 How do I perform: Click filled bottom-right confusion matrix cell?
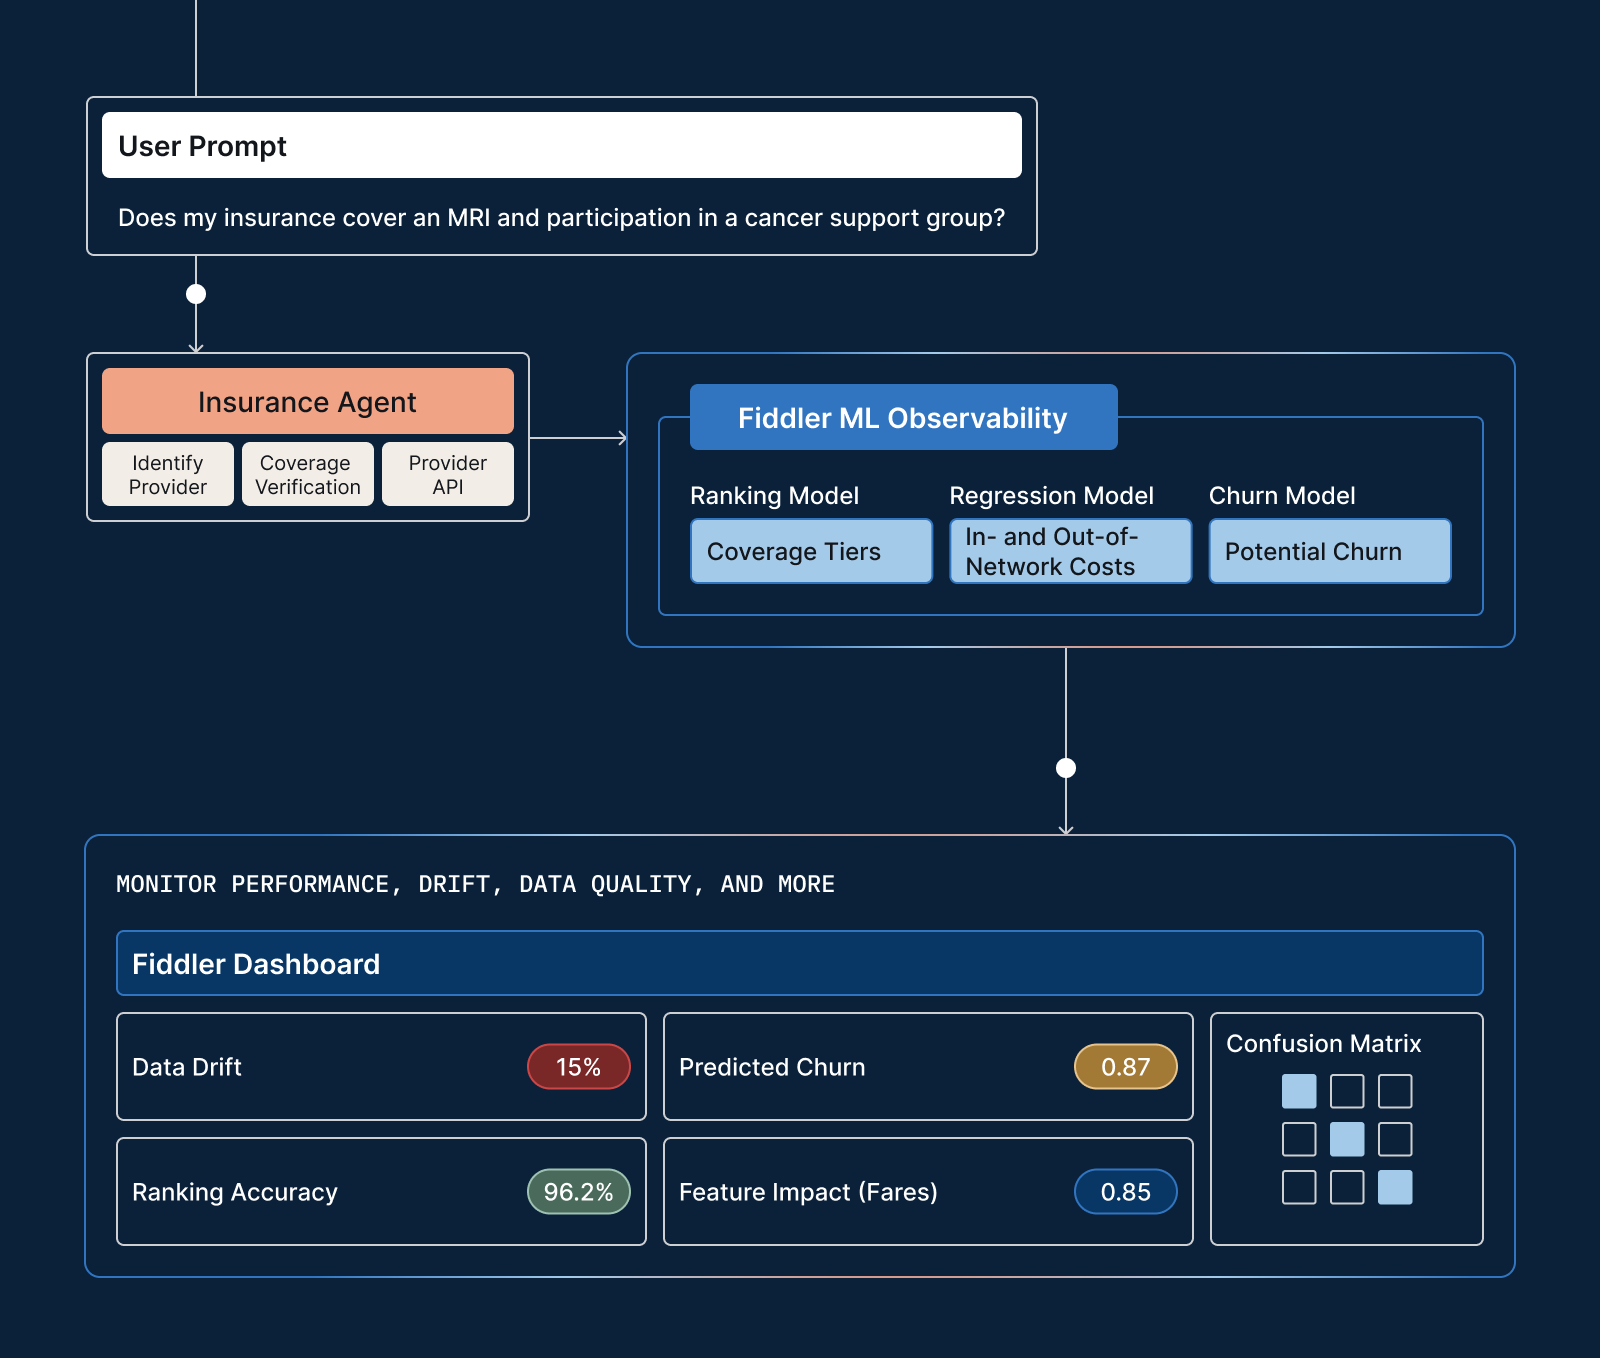tap(1395, 1187)
